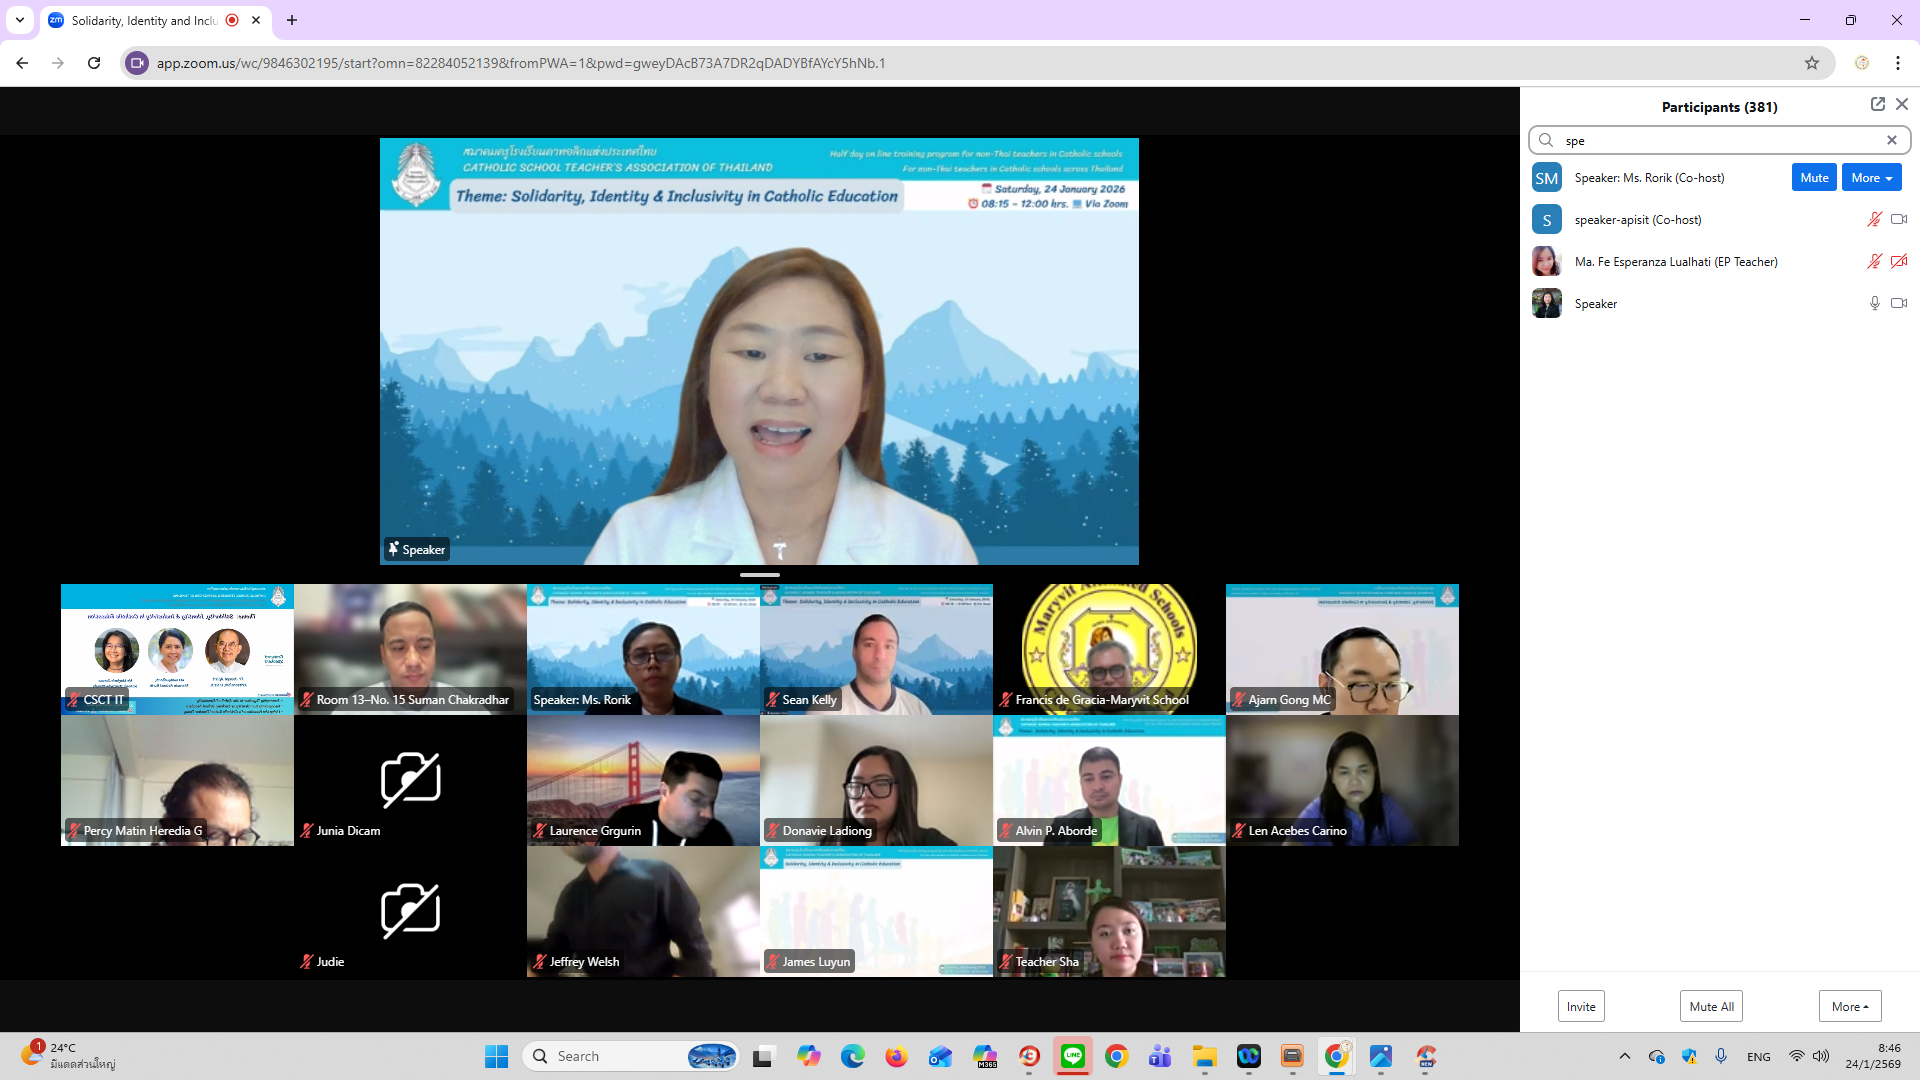Click the Mute All button
This screenshot has height=1080, width=1920.
click(x=1711, y=1006)
